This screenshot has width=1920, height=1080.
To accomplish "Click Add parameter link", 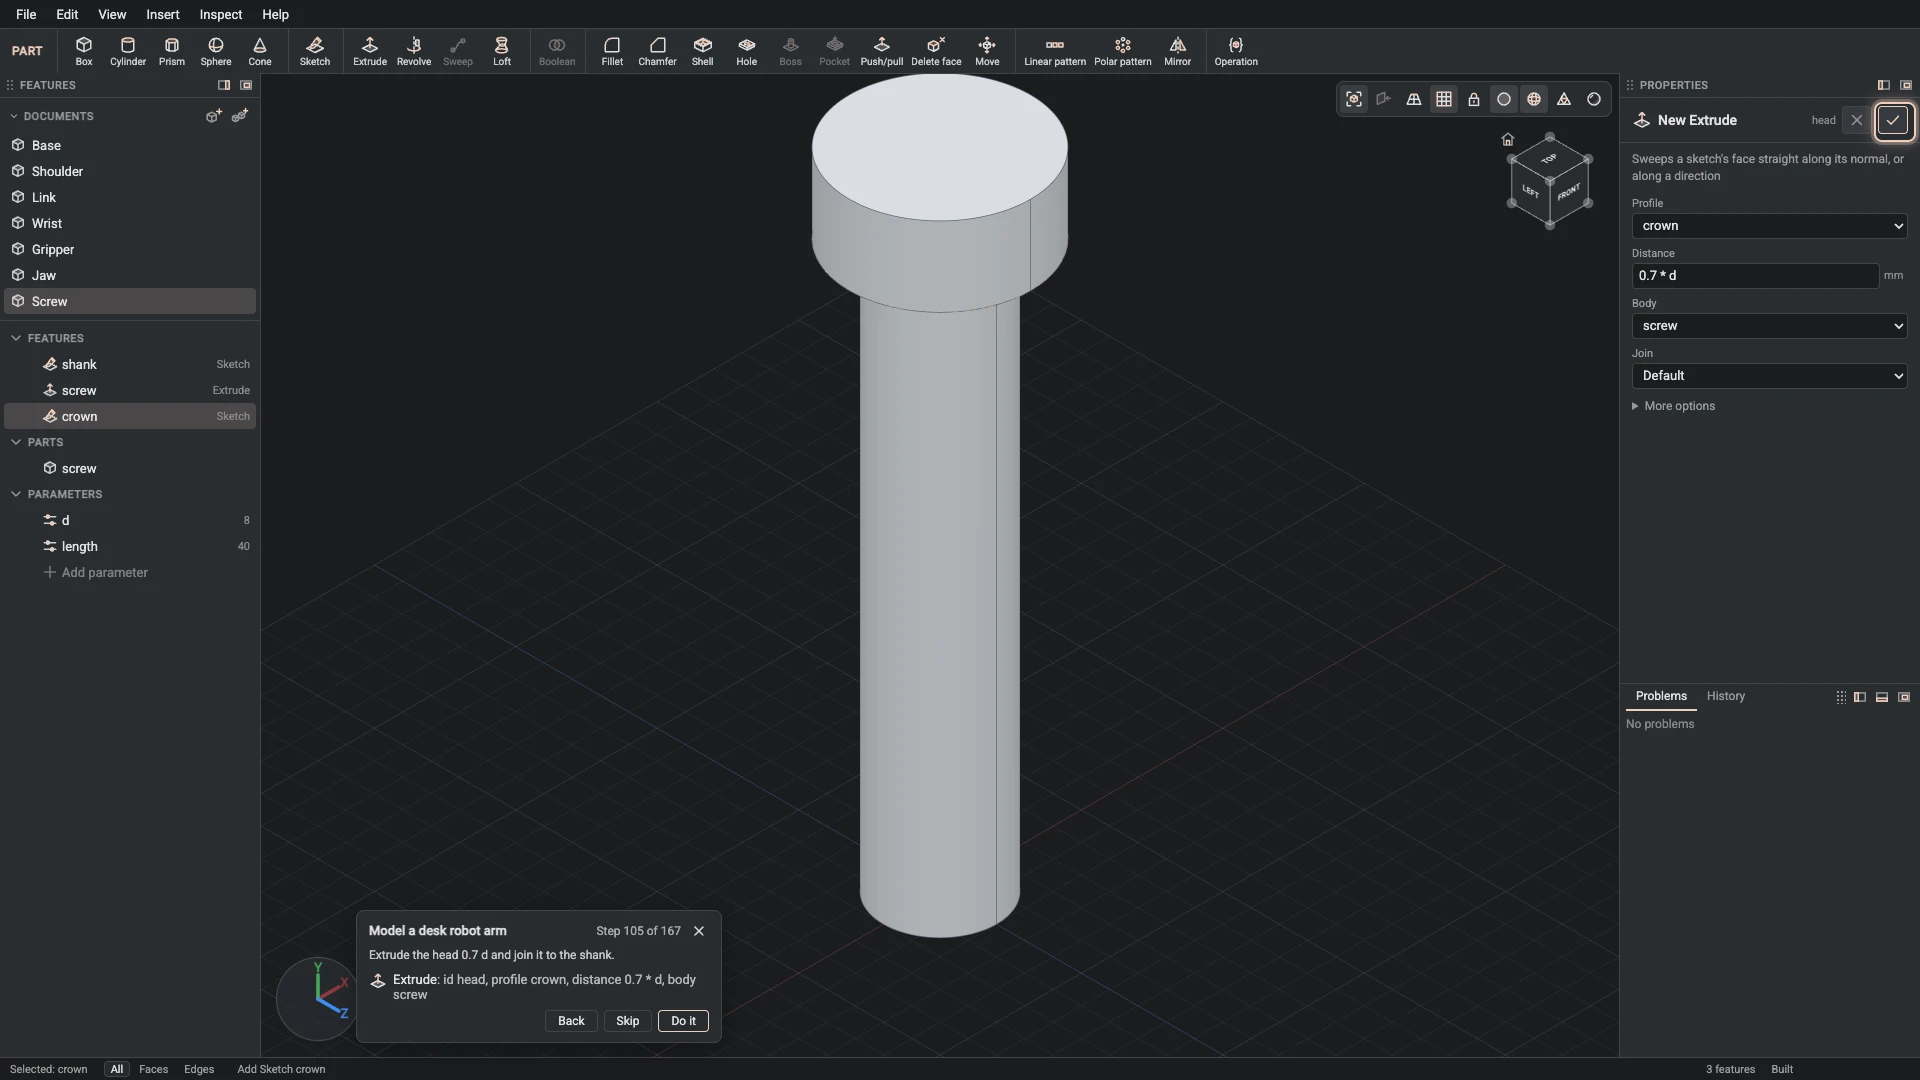I will coord(96,573).
